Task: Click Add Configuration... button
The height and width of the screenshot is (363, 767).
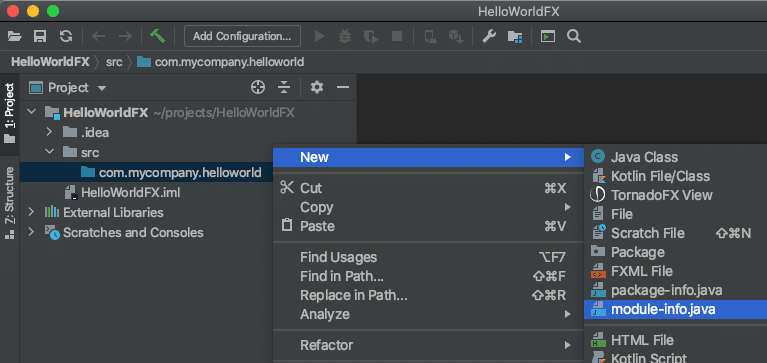Action: point(242,36)
